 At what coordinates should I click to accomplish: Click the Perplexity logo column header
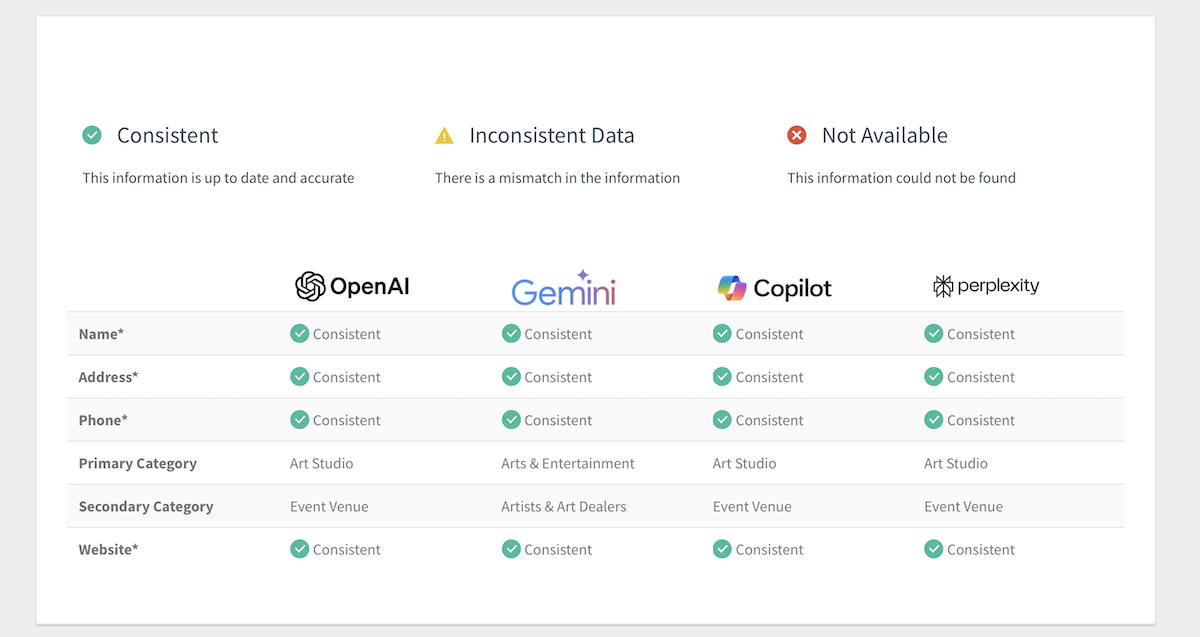[986, 286]
